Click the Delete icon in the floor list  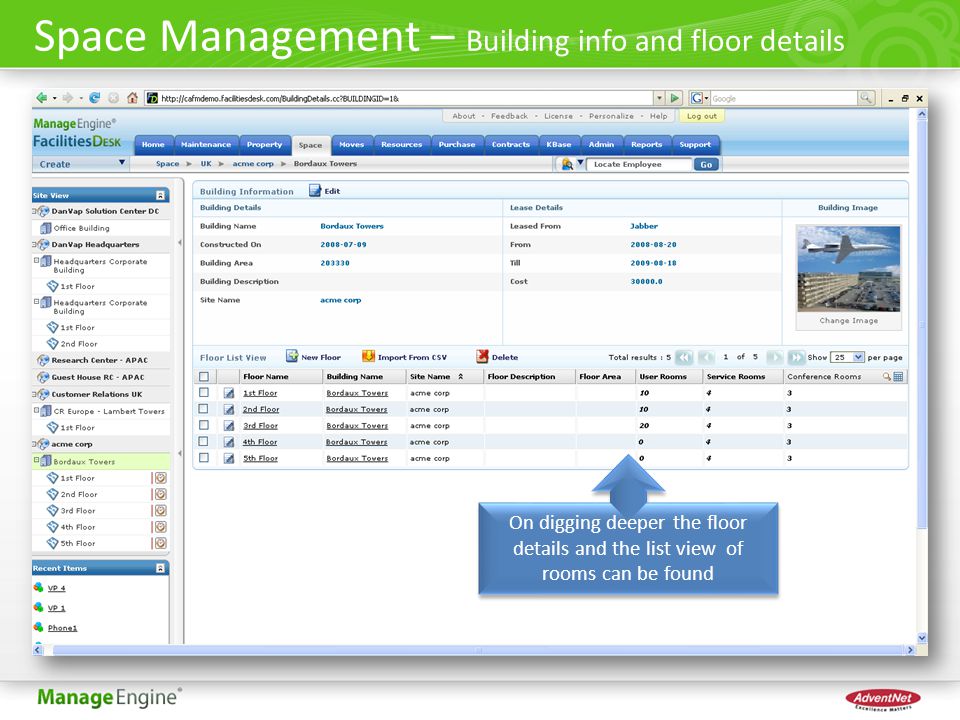coord(482,356)
